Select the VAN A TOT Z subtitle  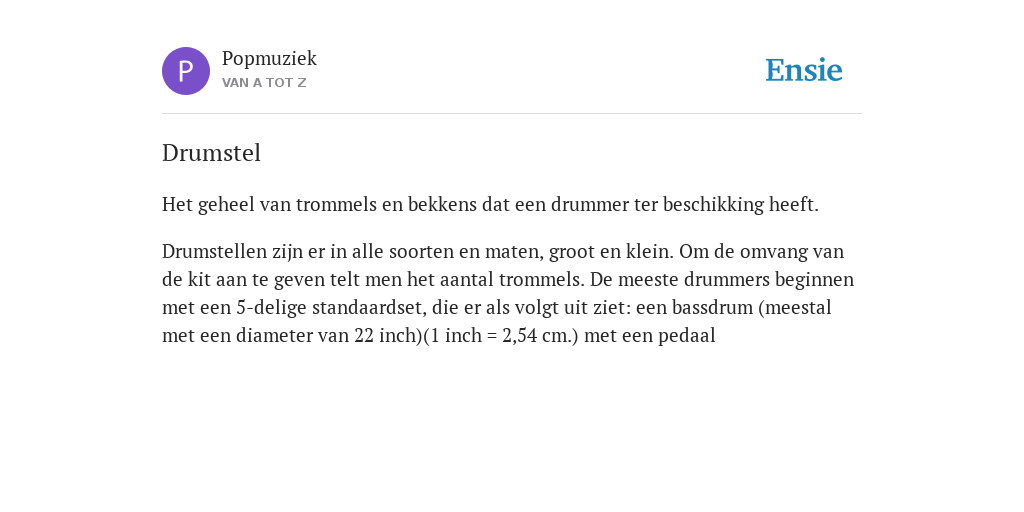pyautogui.click(x=264, y=83)
